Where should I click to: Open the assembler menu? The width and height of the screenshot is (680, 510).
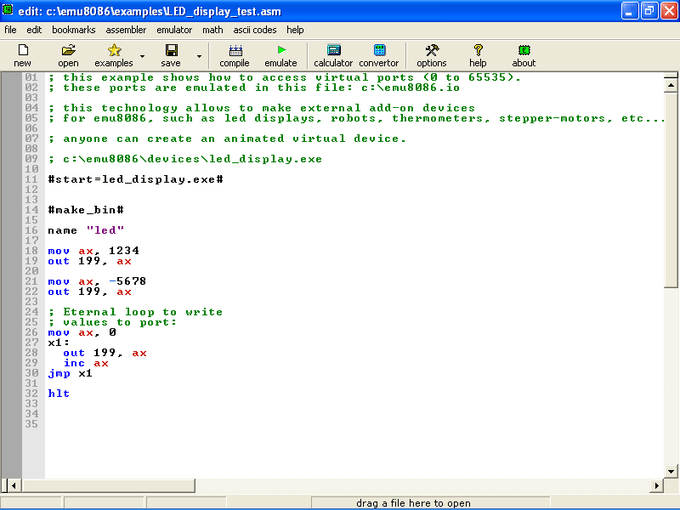point(127,30)
